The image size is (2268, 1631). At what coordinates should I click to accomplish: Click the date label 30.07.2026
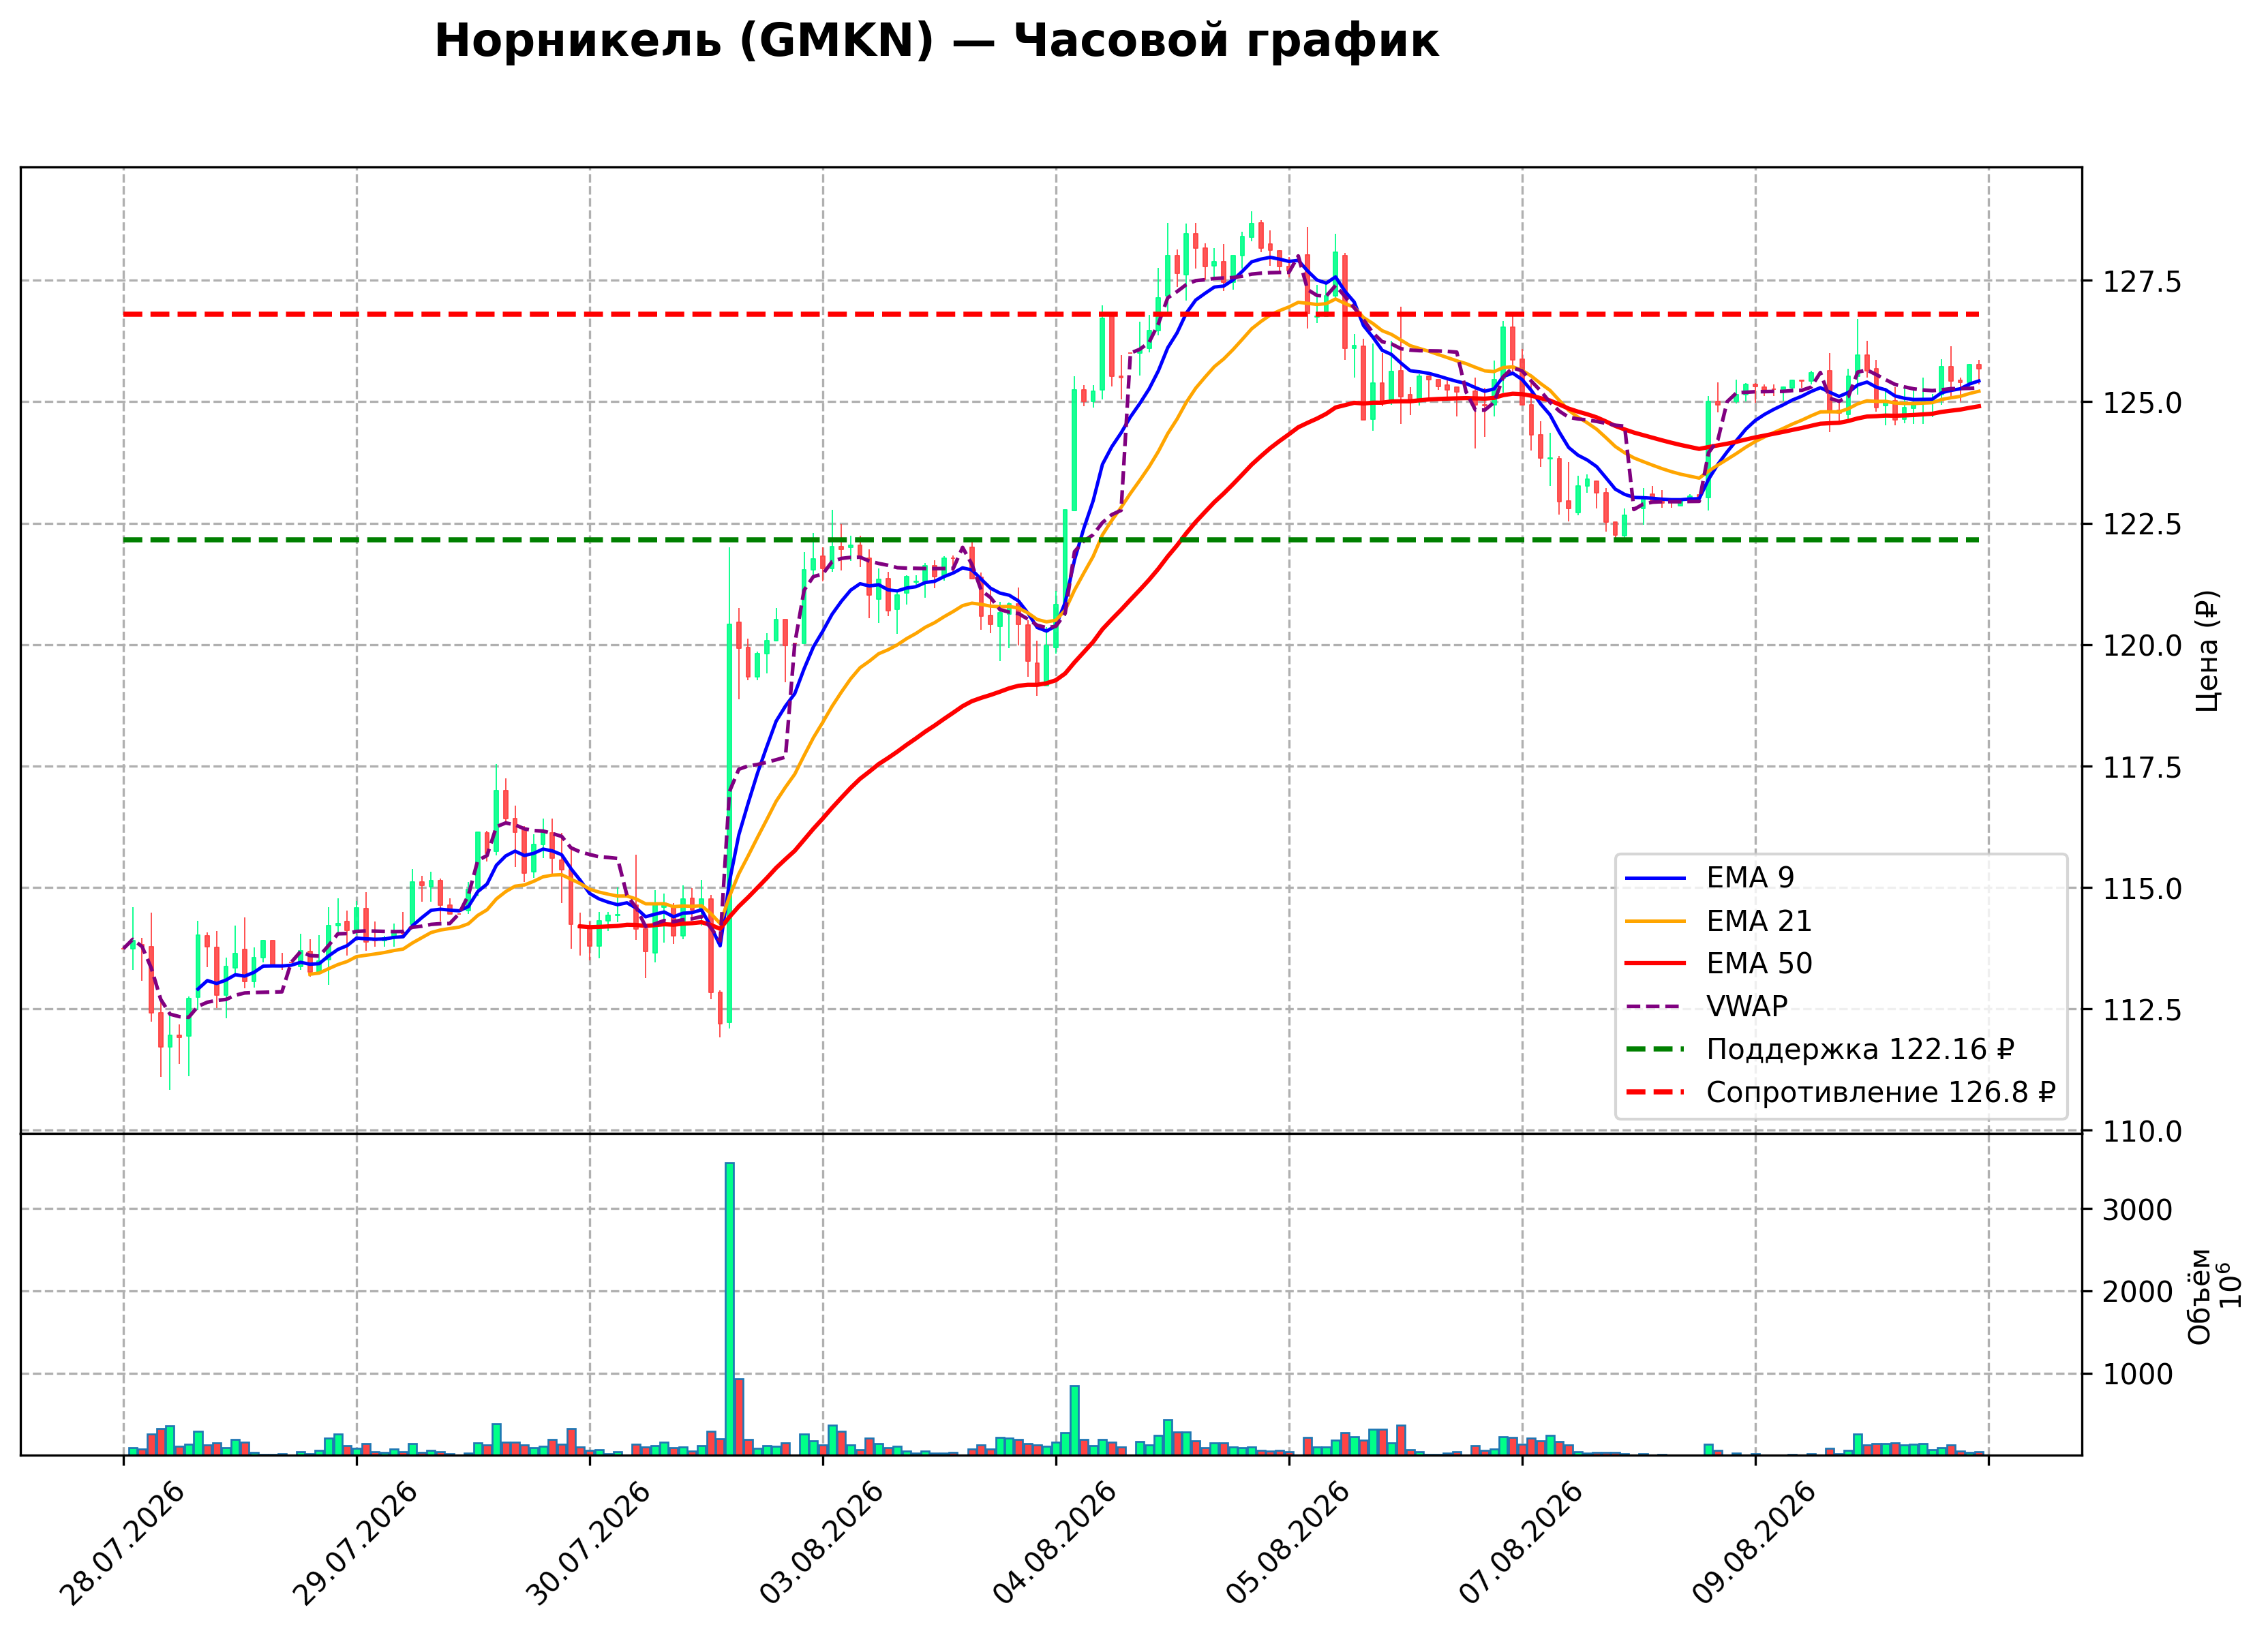(x=589, y=1544)
